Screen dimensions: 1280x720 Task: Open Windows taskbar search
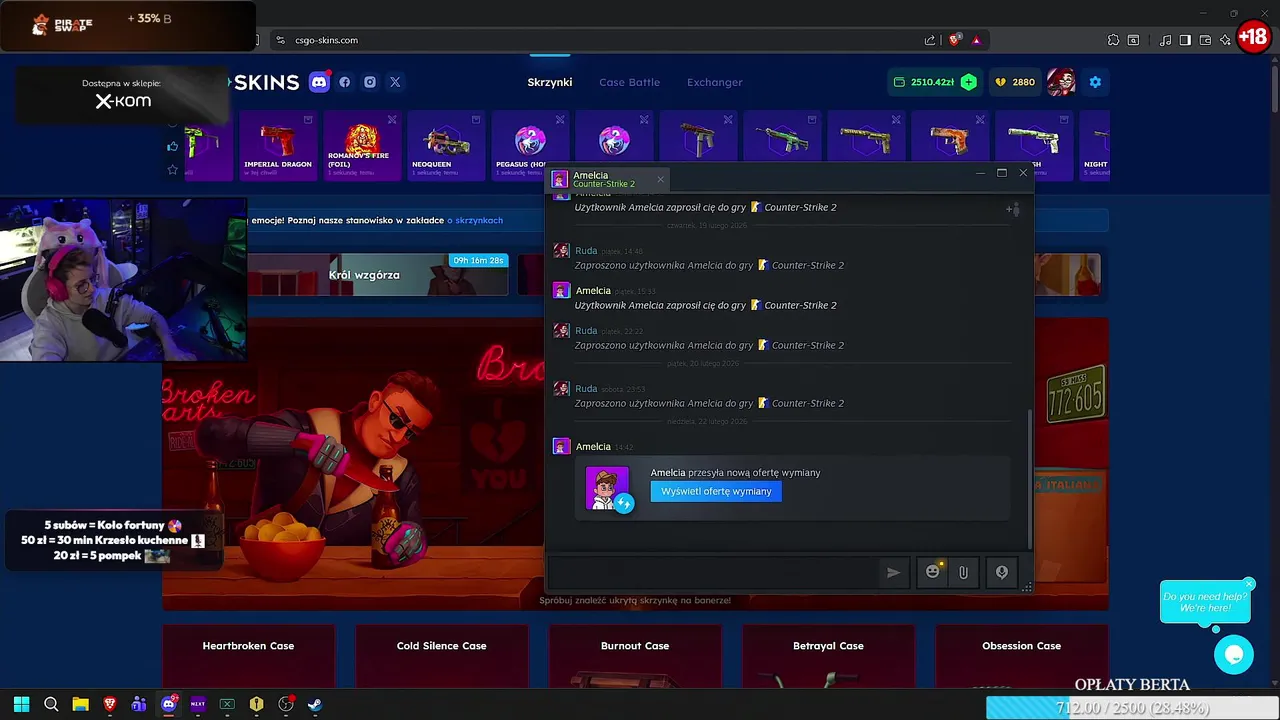point(51,704)
